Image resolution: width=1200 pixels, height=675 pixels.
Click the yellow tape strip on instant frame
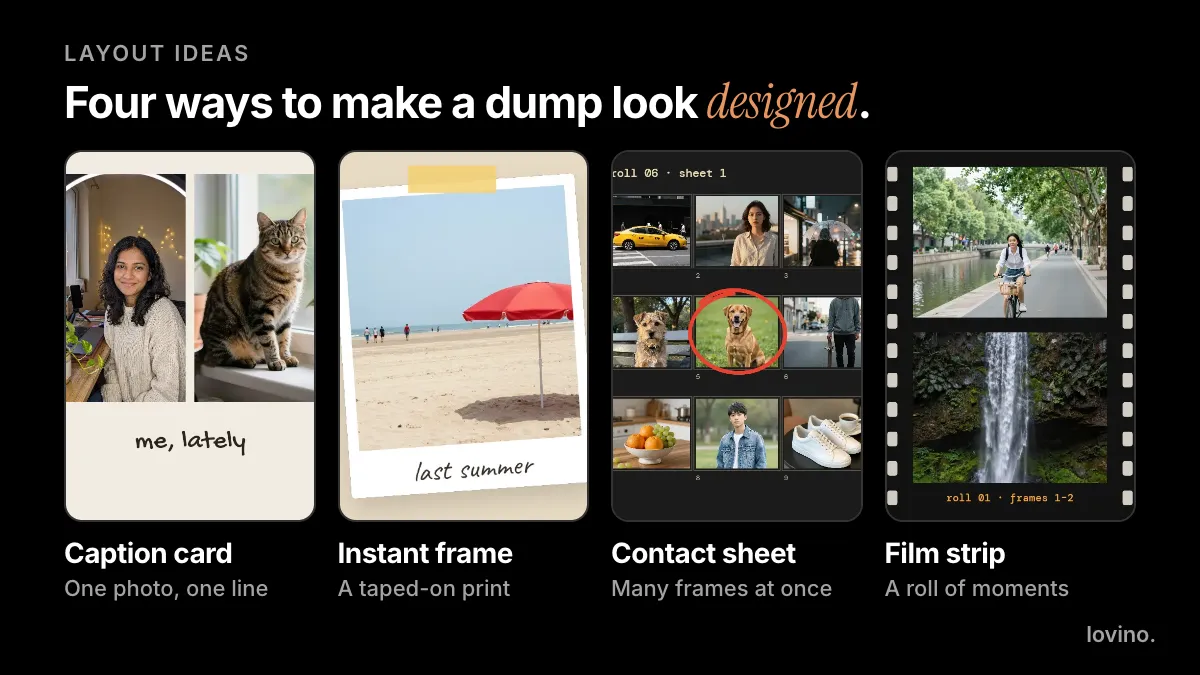pos(452,179)
